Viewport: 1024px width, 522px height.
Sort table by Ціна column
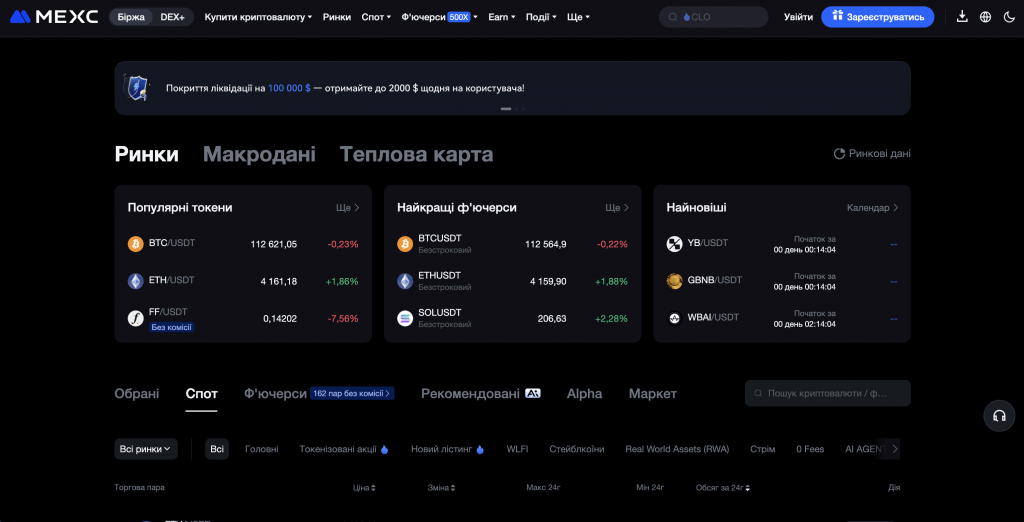pyautogui.click(x=364, y=488)
